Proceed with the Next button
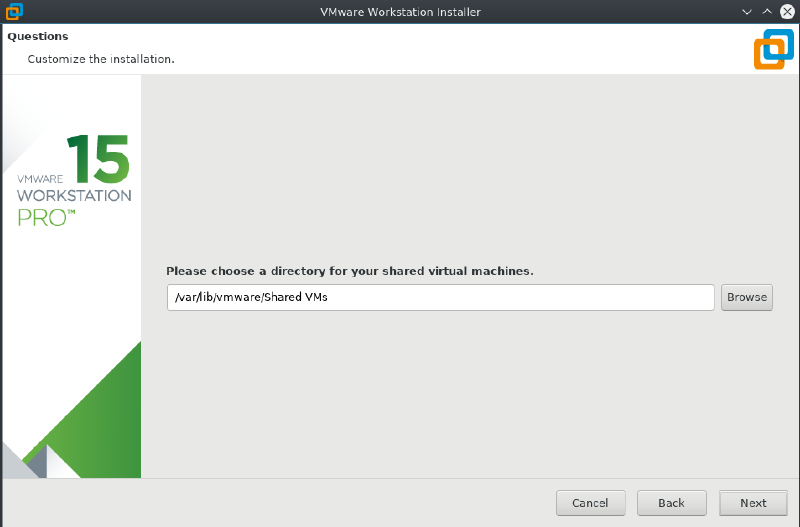 coord(753,503)
